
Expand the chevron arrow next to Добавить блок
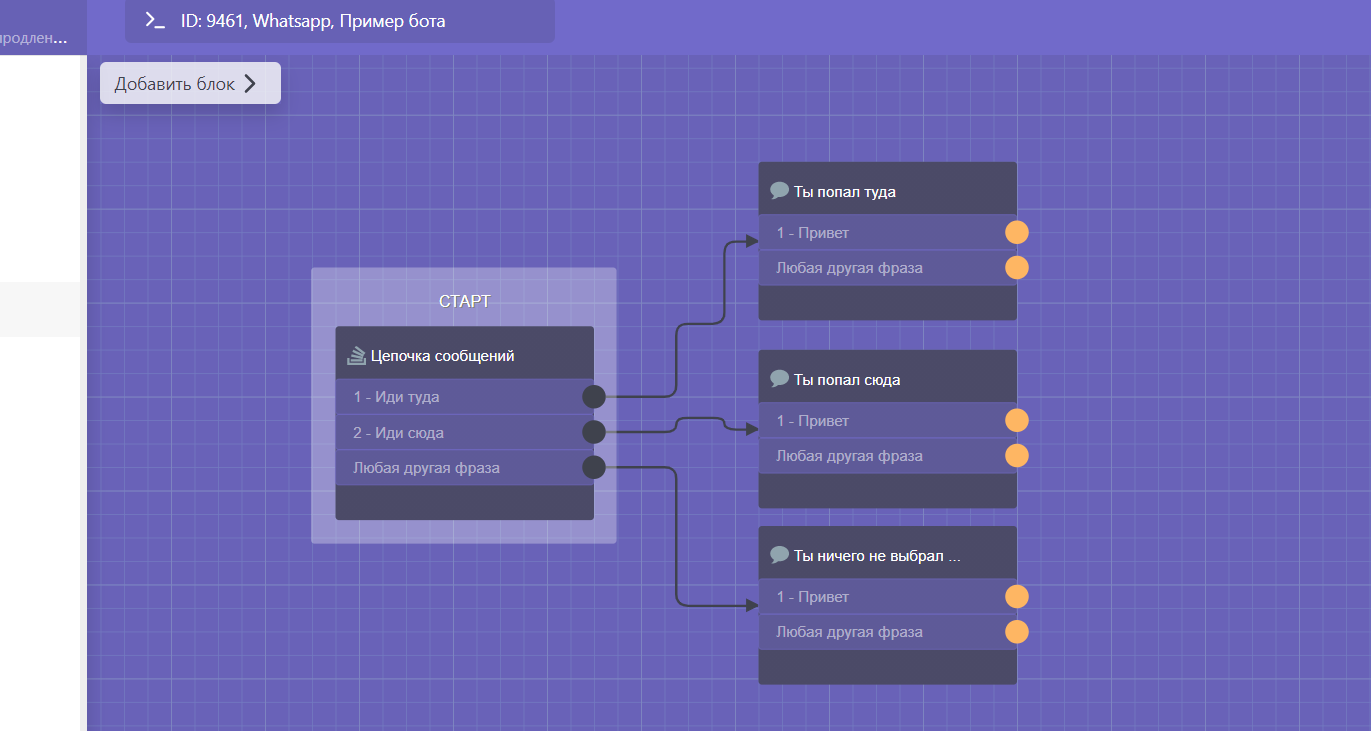click(250, 83)
